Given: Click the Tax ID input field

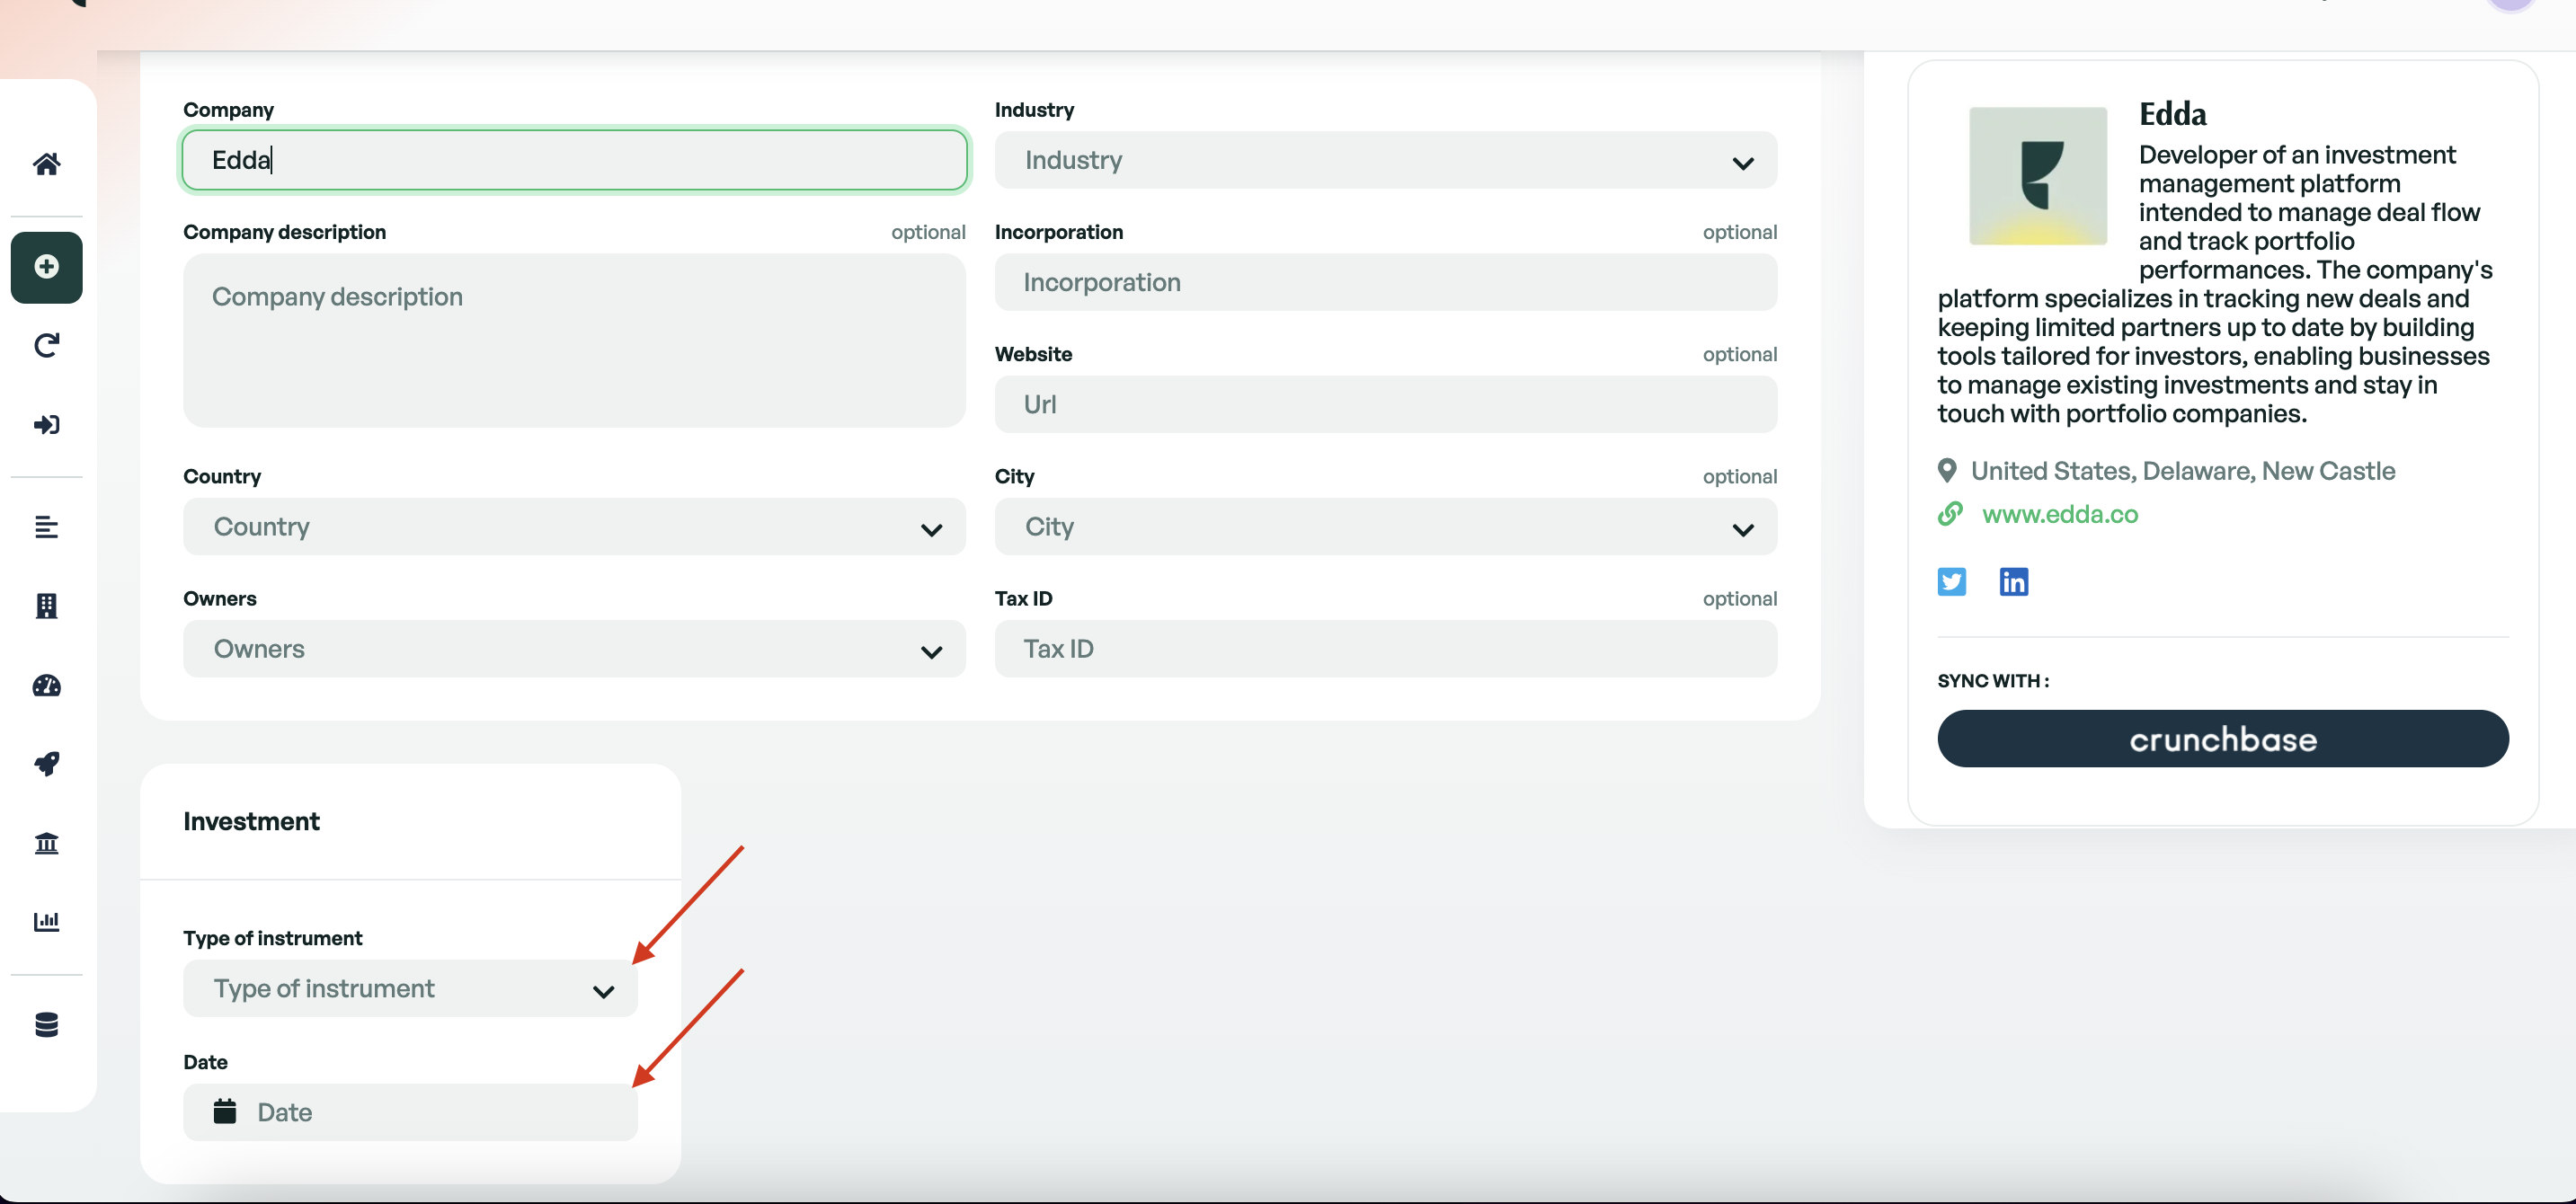Looking at the screenshot, I should (x=1385, y=649).
